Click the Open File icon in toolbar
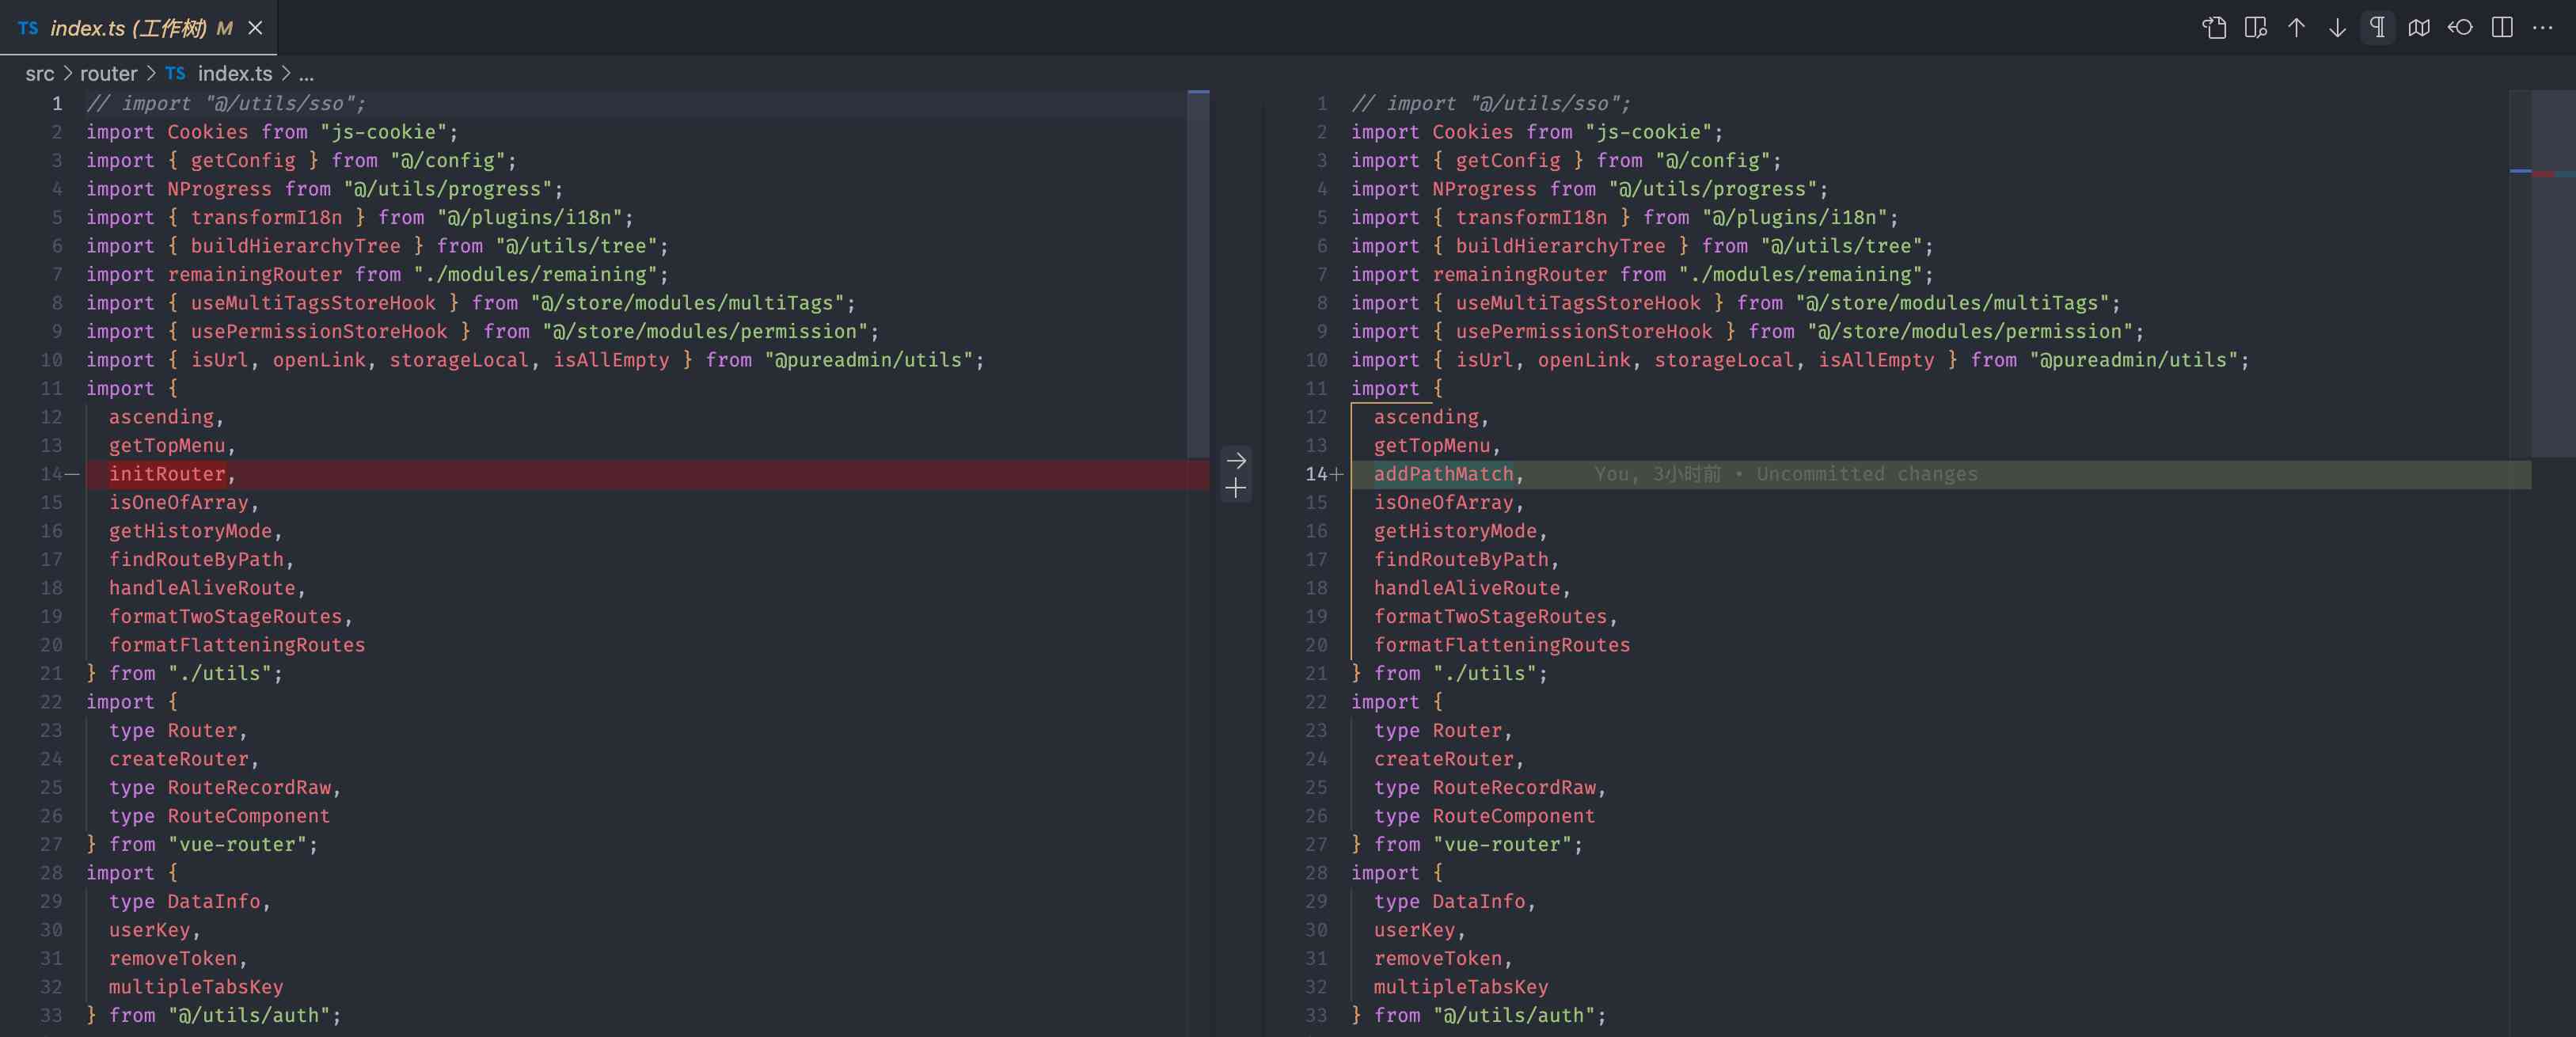The image size is (2576, 1037). (x=2214, y=28)
